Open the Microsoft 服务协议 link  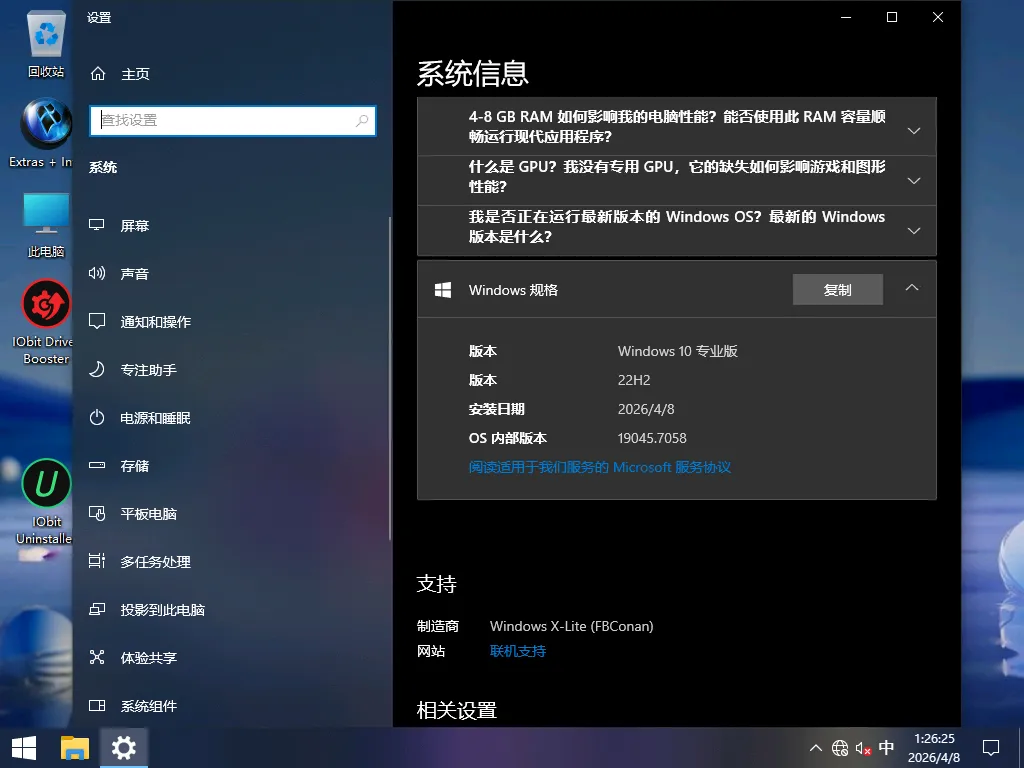pyautogui.click(x=600, y=467)
